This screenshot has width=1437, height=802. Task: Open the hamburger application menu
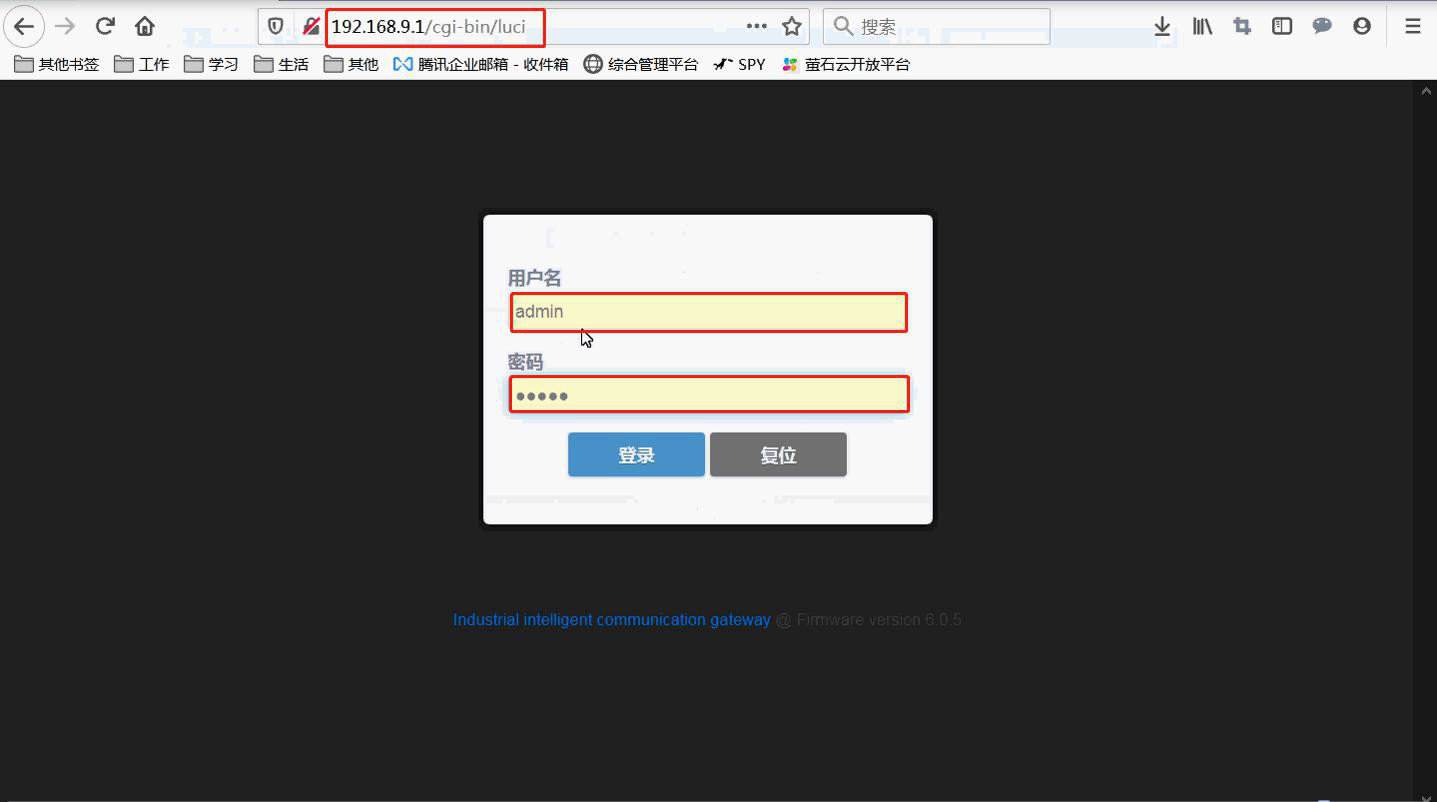coord(1413,27)
